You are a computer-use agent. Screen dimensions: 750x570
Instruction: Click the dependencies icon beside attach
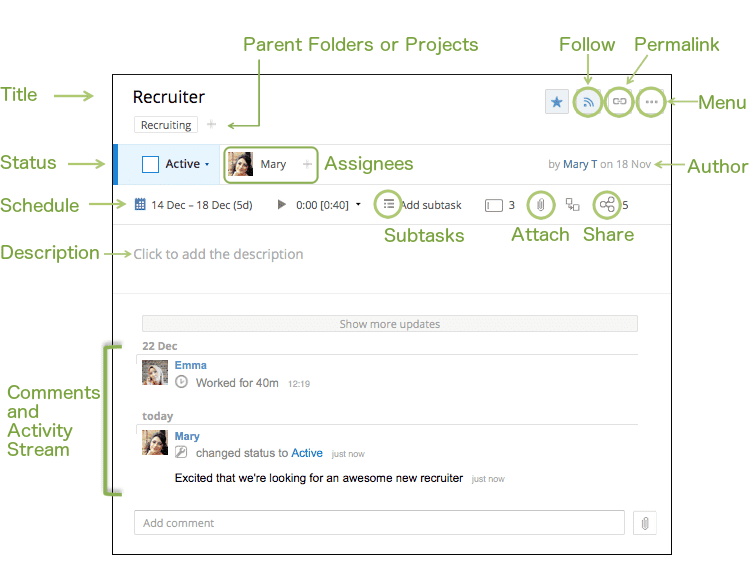coord(573,205)
